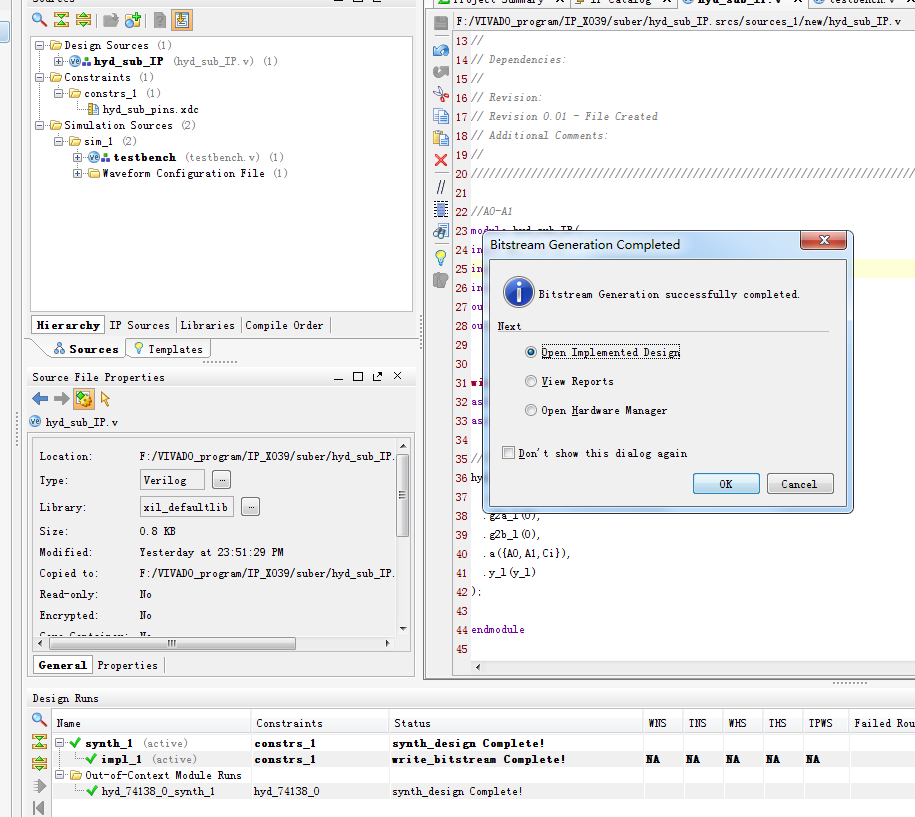
Task: Select the View Reports radio button
Action: click(531, 381)
